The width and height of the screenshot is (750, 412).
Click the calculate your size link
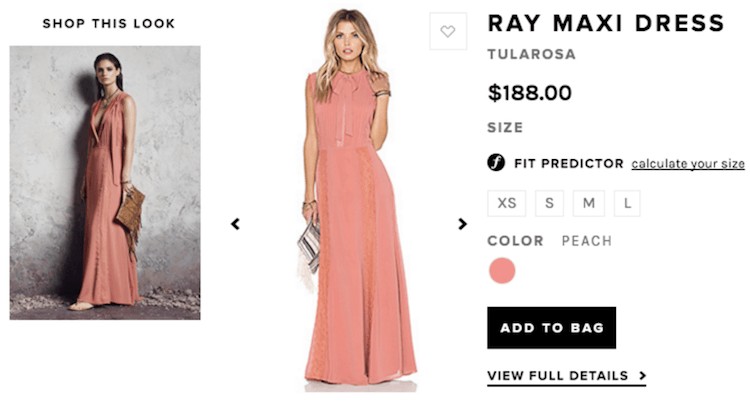click(x=687, y=164)
